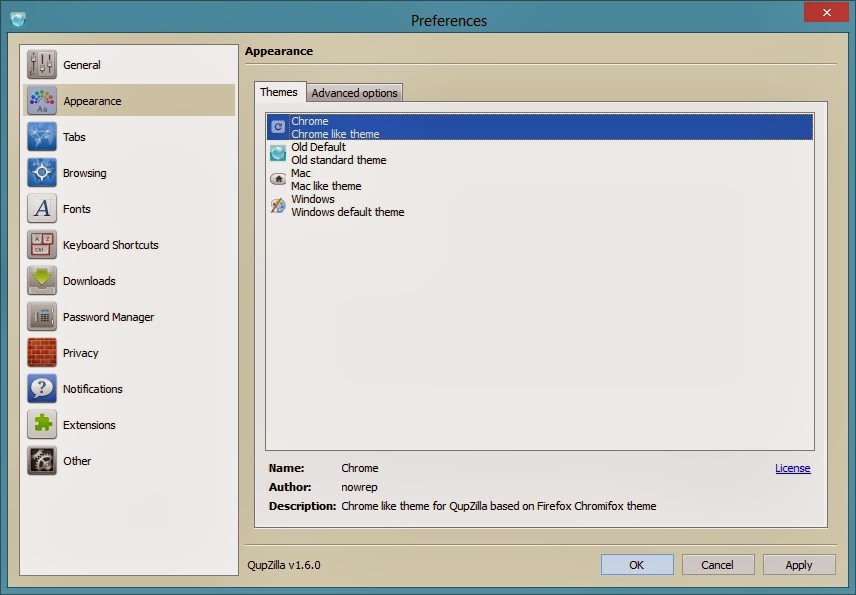
Task: Select 'Mac like theme' text
Action: 326,186
